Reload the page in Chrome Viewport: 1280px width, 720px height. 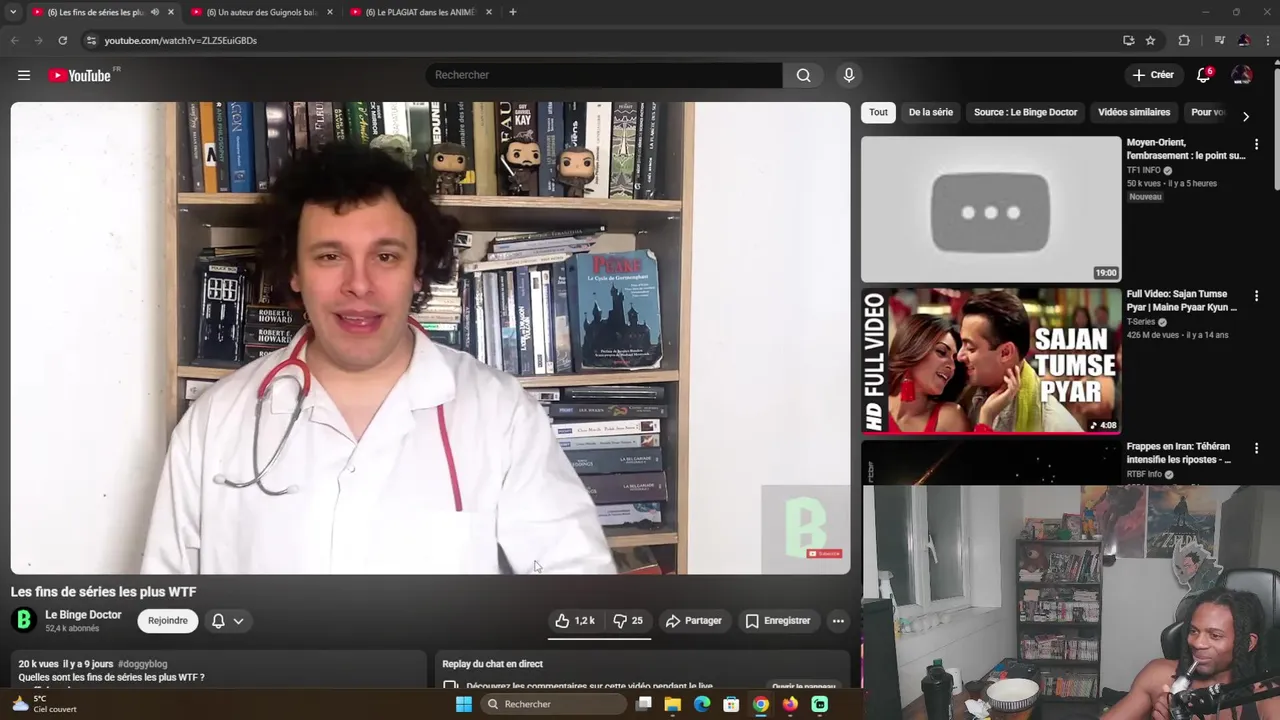tap(62, 40)
